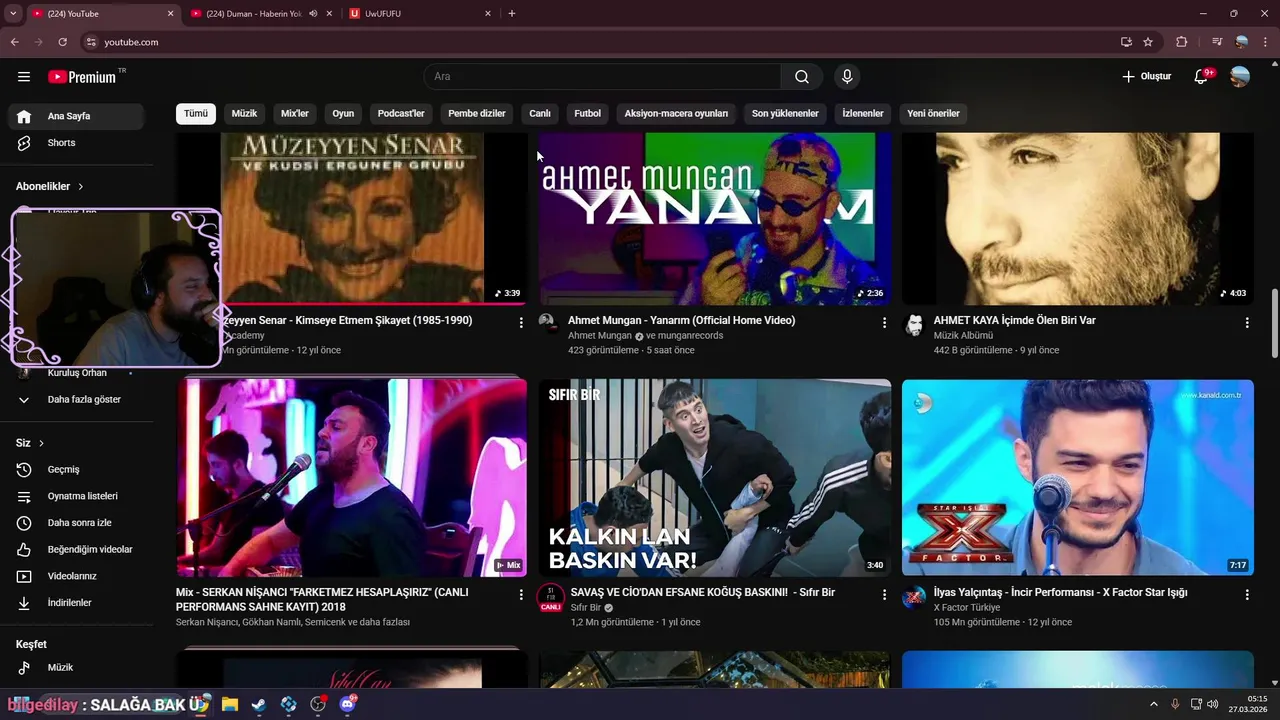Screen dimensions: 1280x720
Task: Open the Siz section chevron
Action: click(x=41, y=443)
